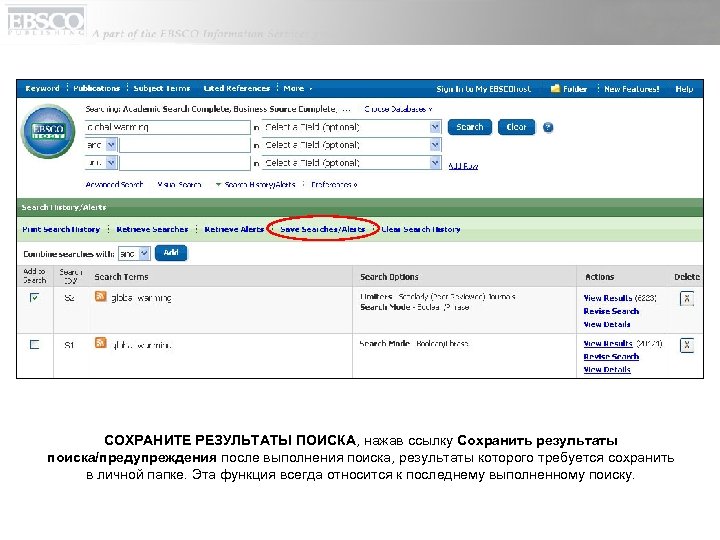This screenshot has height=540, width=720.
Task: Click RSS feed icon for search S2
Action: click(101, 296)
